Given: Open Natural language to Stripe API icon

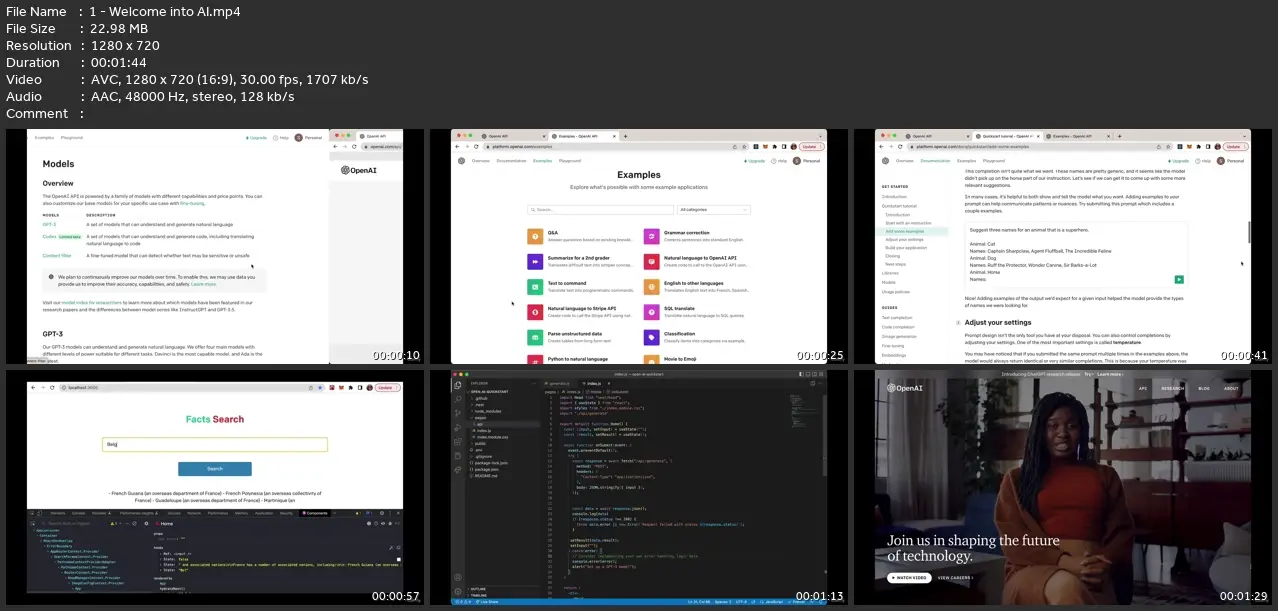Looking at the screenshot, I should (x=534, y=312).
